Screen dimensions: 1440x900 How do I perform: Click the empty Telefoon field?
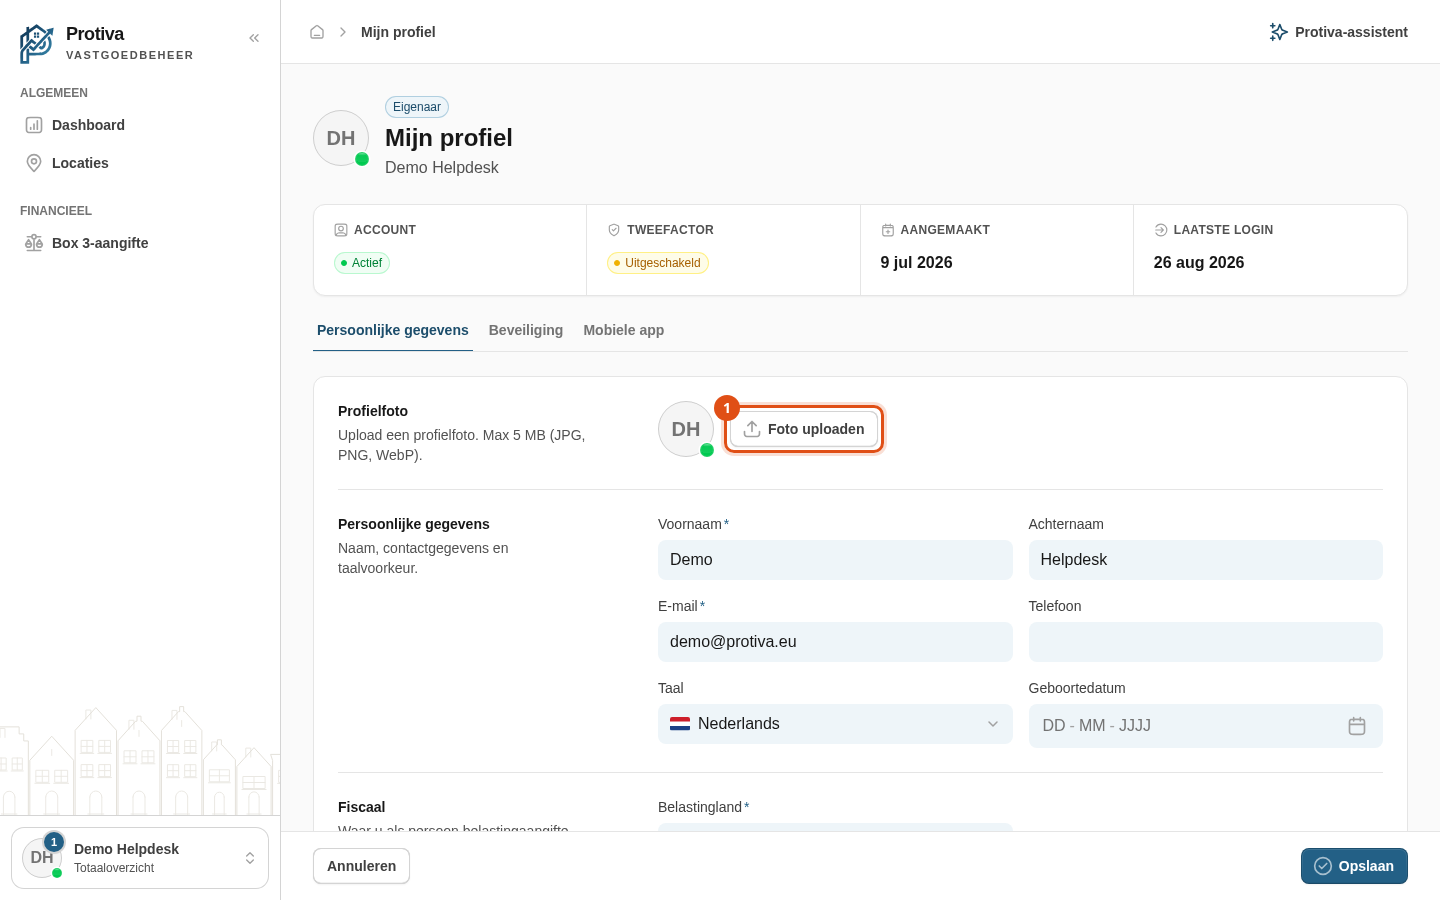click(1205, 642)
